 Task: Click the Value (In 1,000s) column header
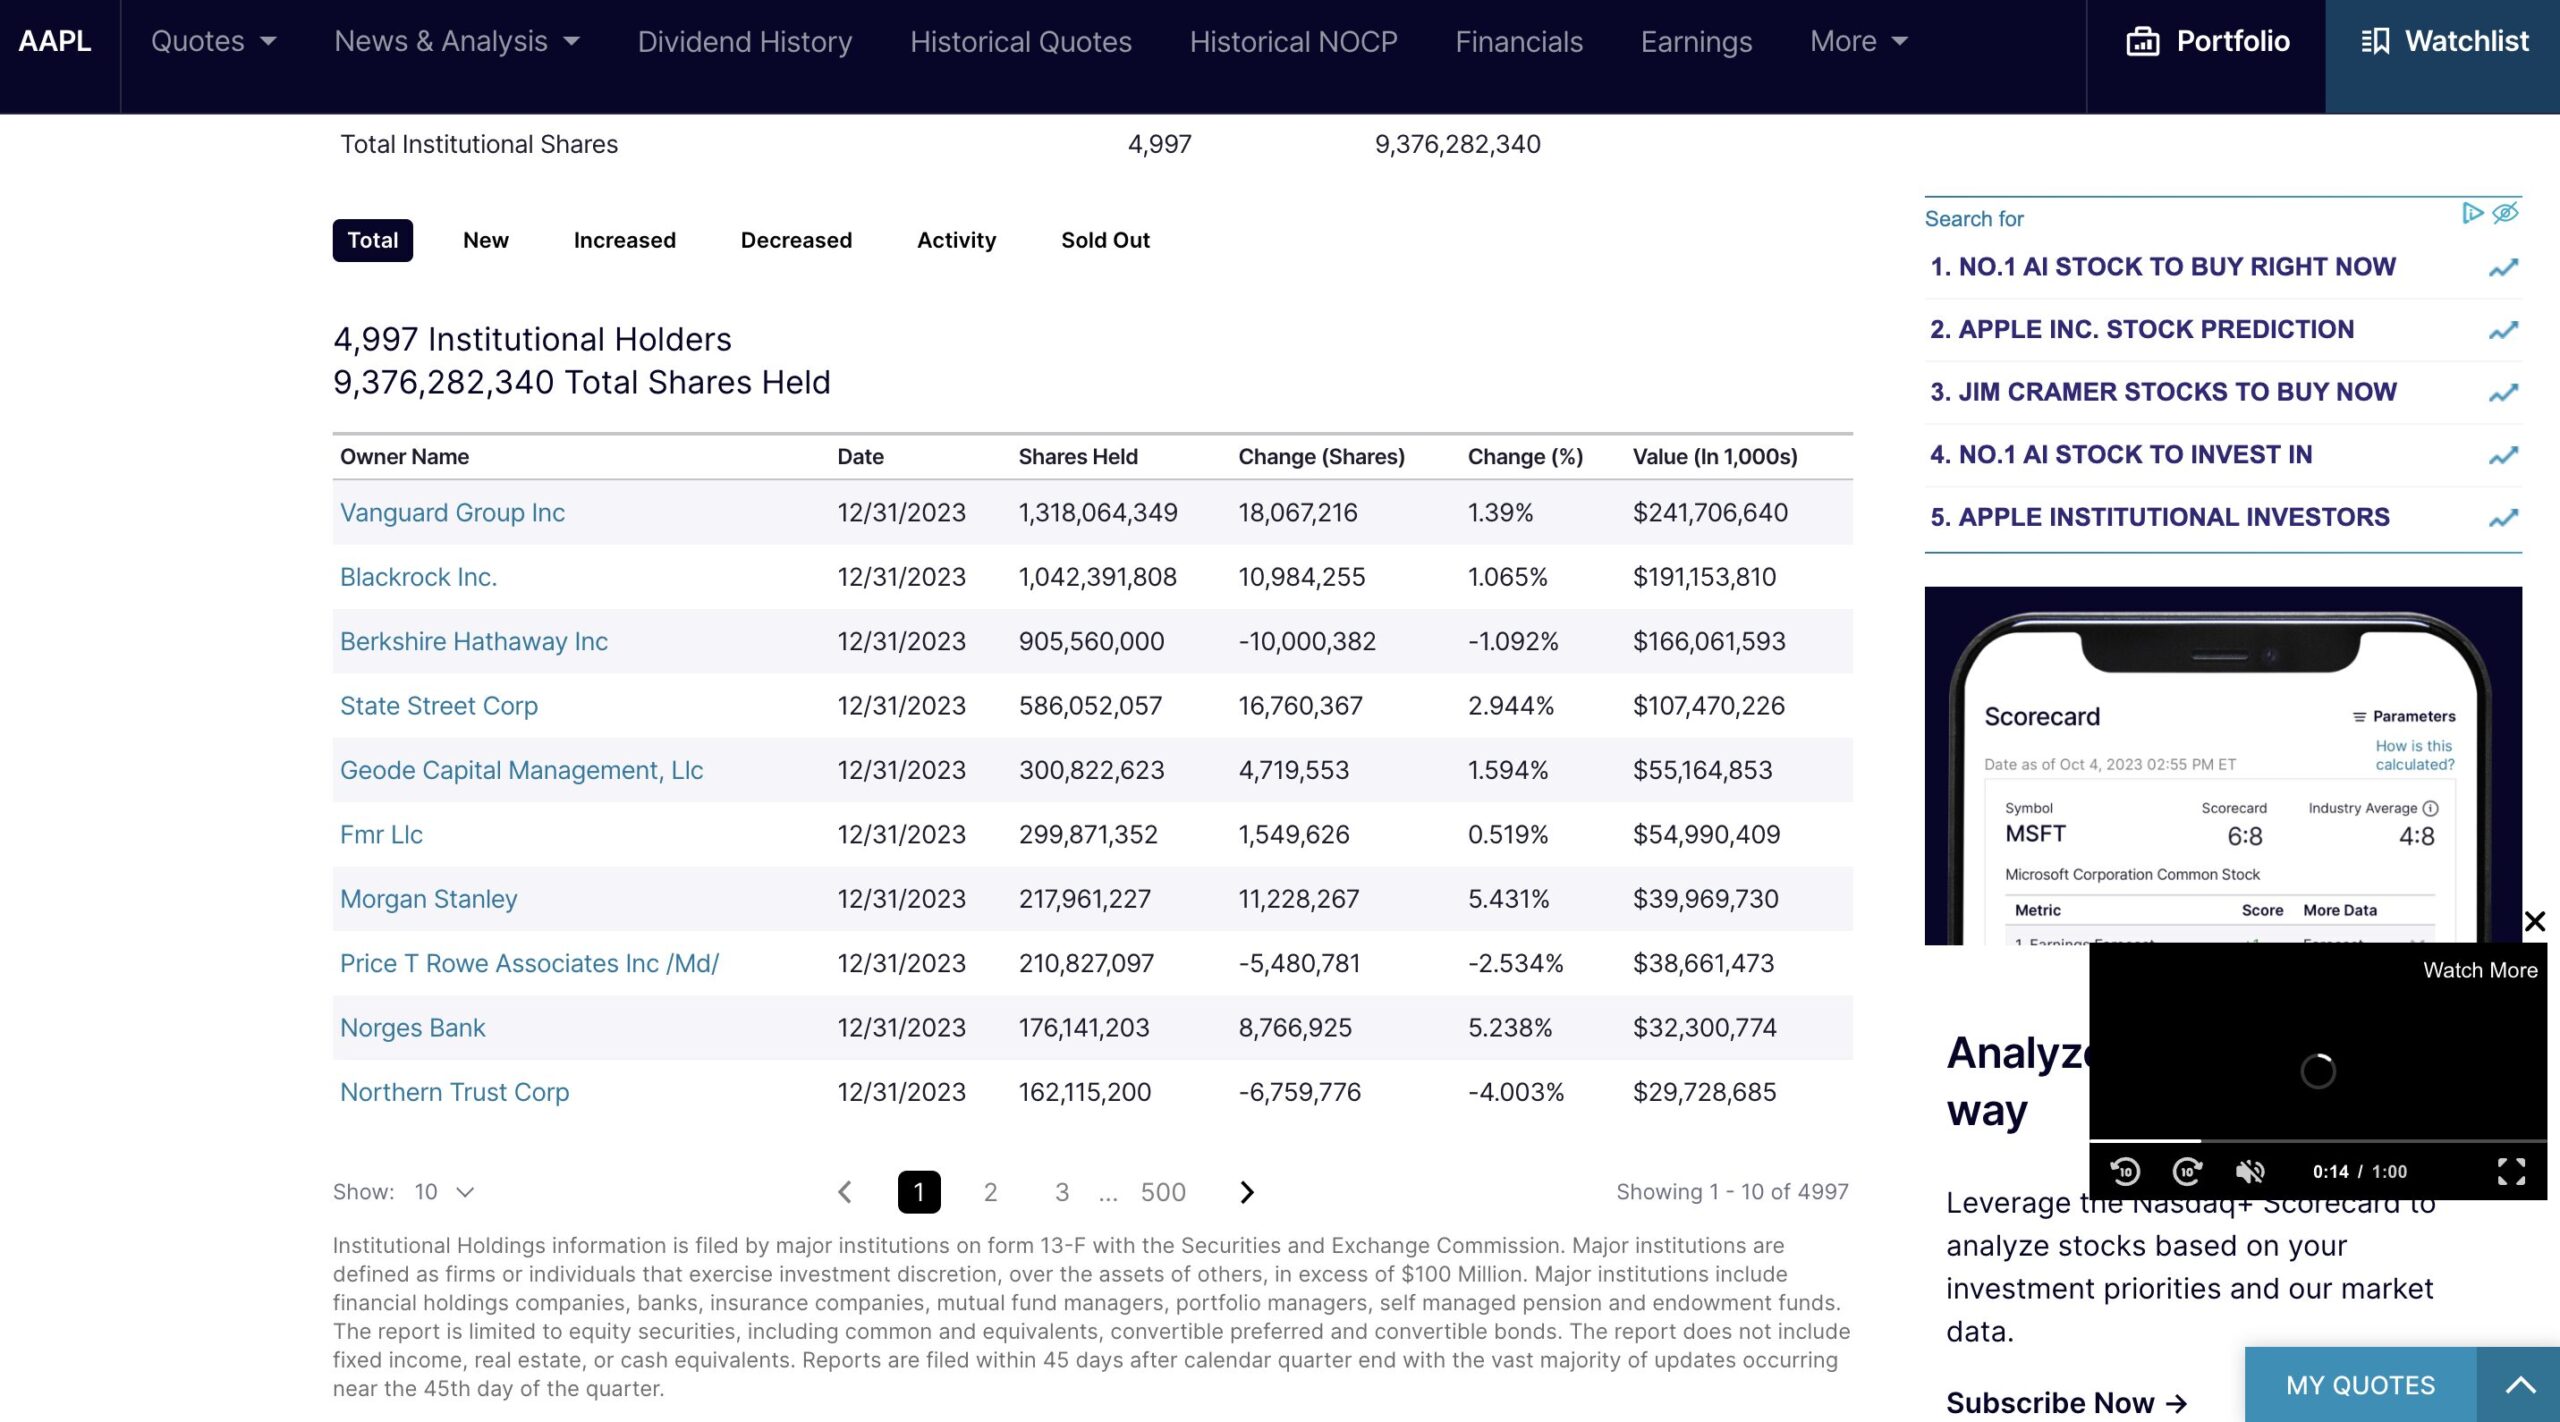1715,457
